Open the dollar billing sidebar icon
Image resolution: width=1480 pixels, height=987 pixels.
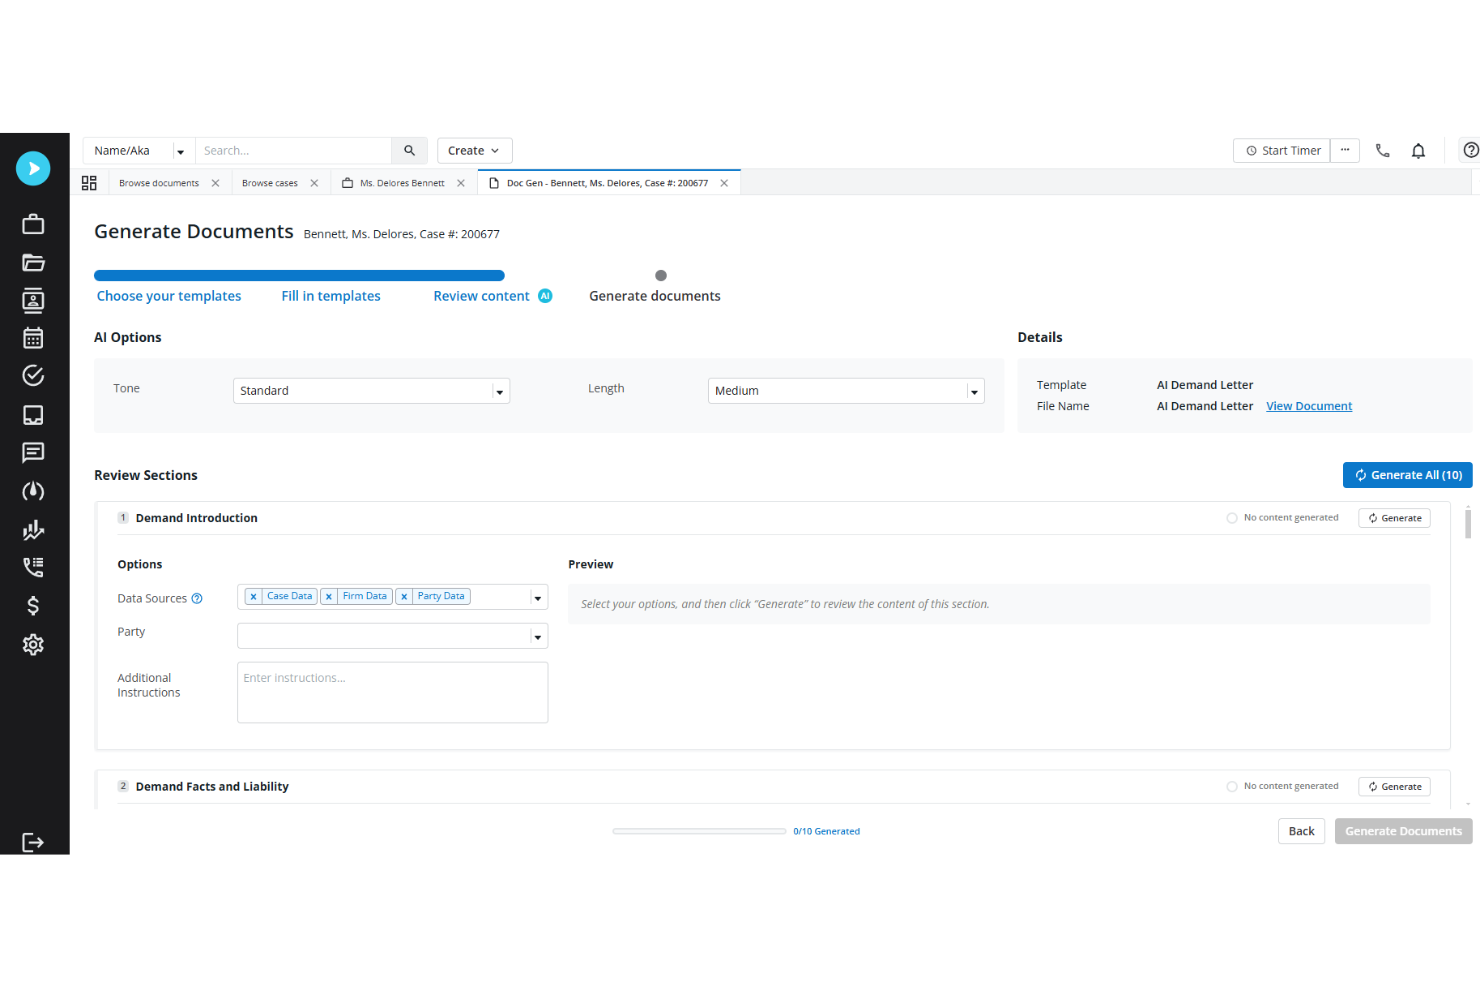click(x=33, y=606)
